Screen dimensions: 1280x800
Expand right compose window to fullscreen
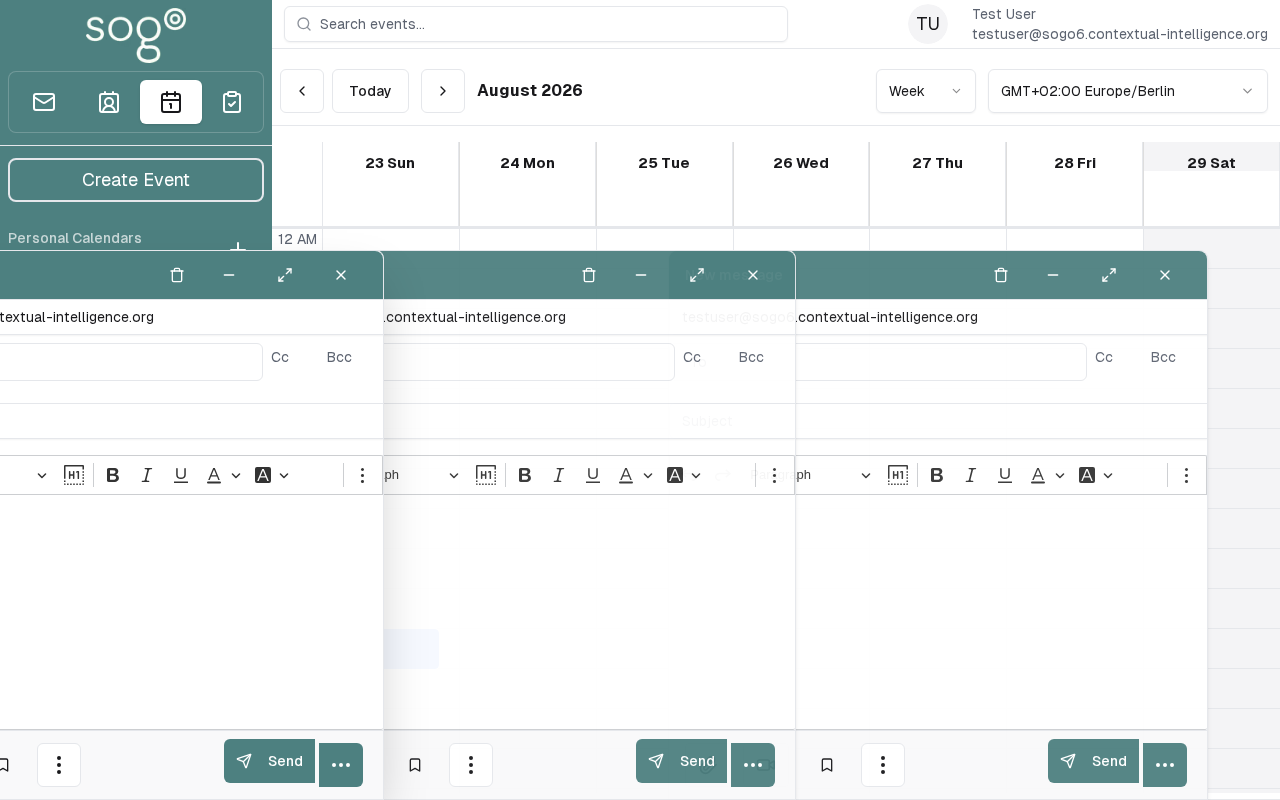pyautogui.click(x=1109, y=275)
